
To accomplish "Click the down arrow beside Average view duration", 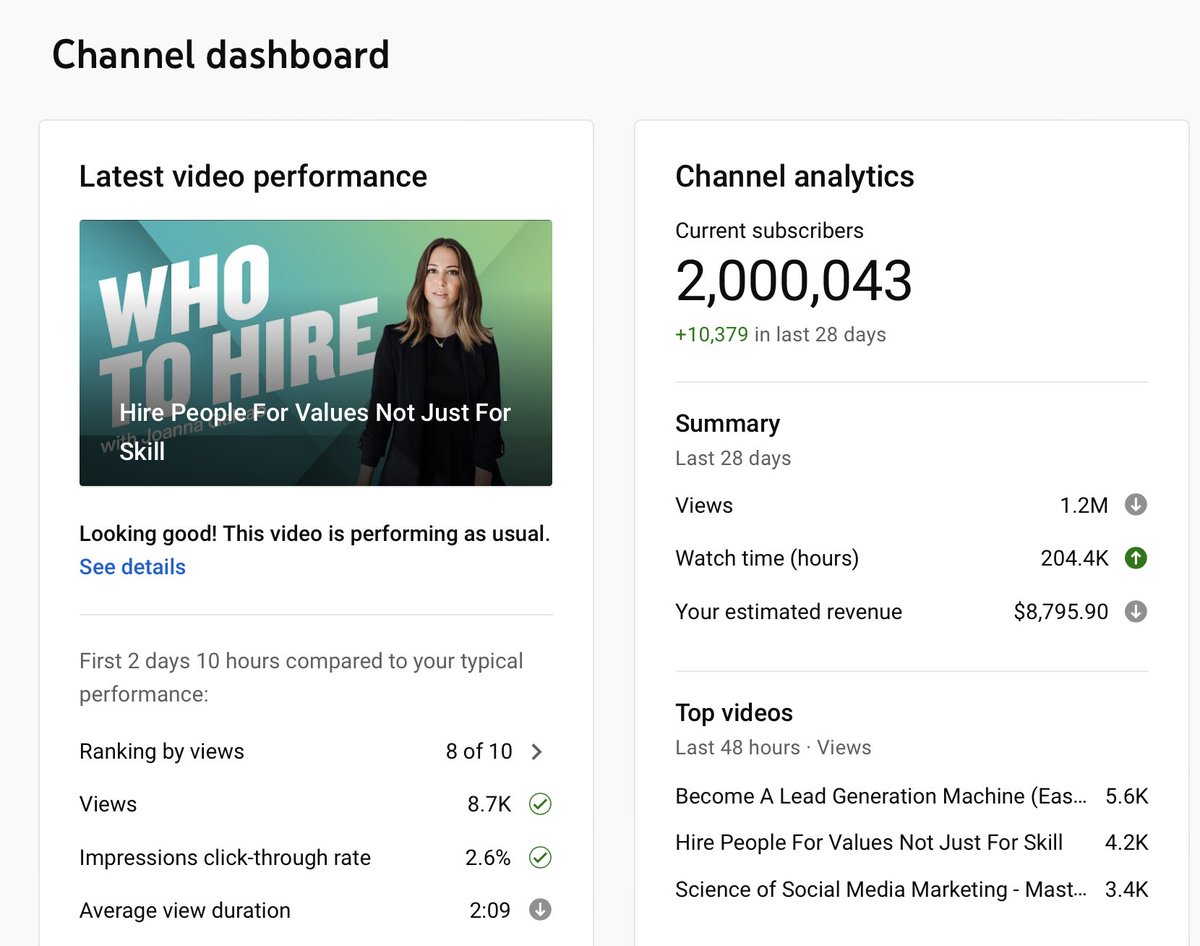I will point(540,910).
